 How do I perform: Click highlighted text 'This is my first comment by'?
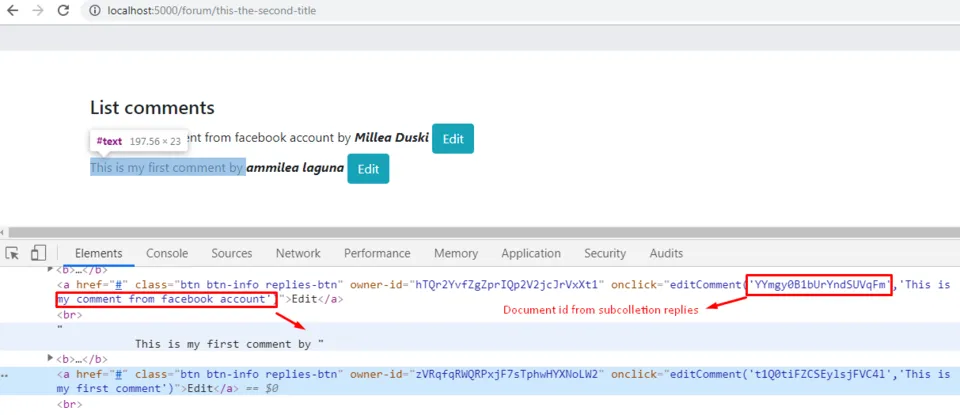click(x=167, y=168)
